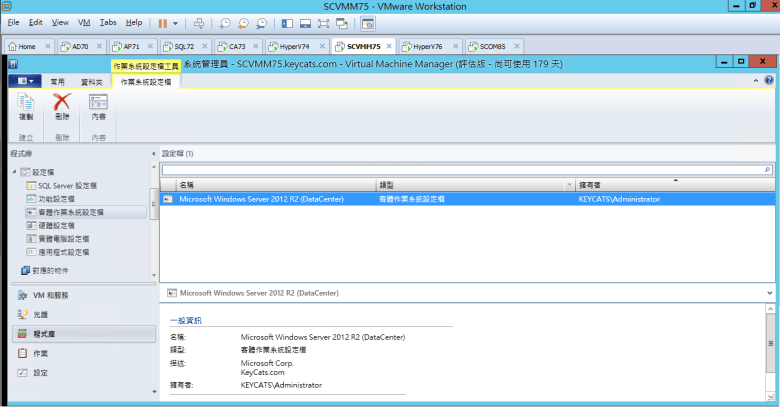Click the red X 刪除 (Delete) icon
Image resolution: width=780 pixels, height=407 pixels.
click(x=62, y=105)
